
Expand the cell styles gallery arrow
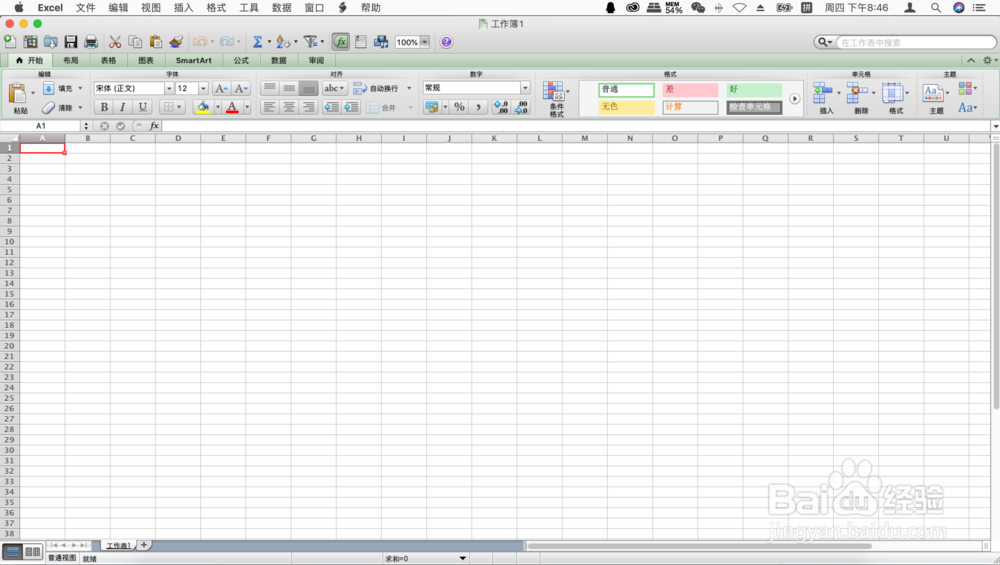(795, 99)
